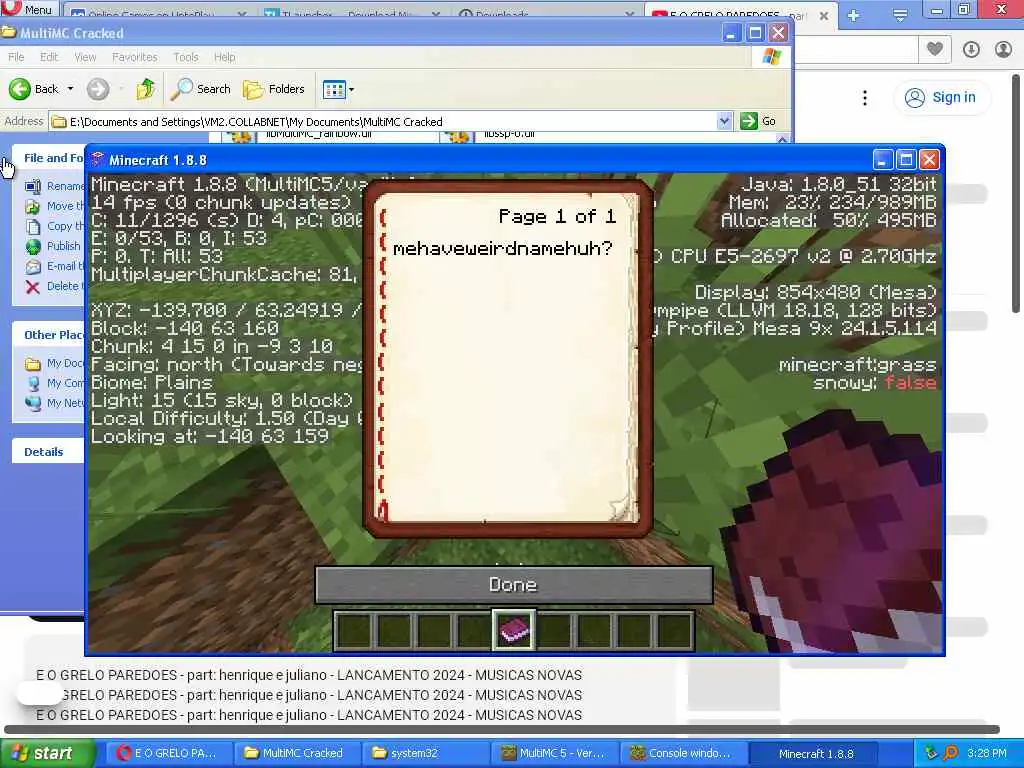The height and width of the screenshot is (768, 1024).
Task: Click the File and Folder Tasks header
Action: 48,158
